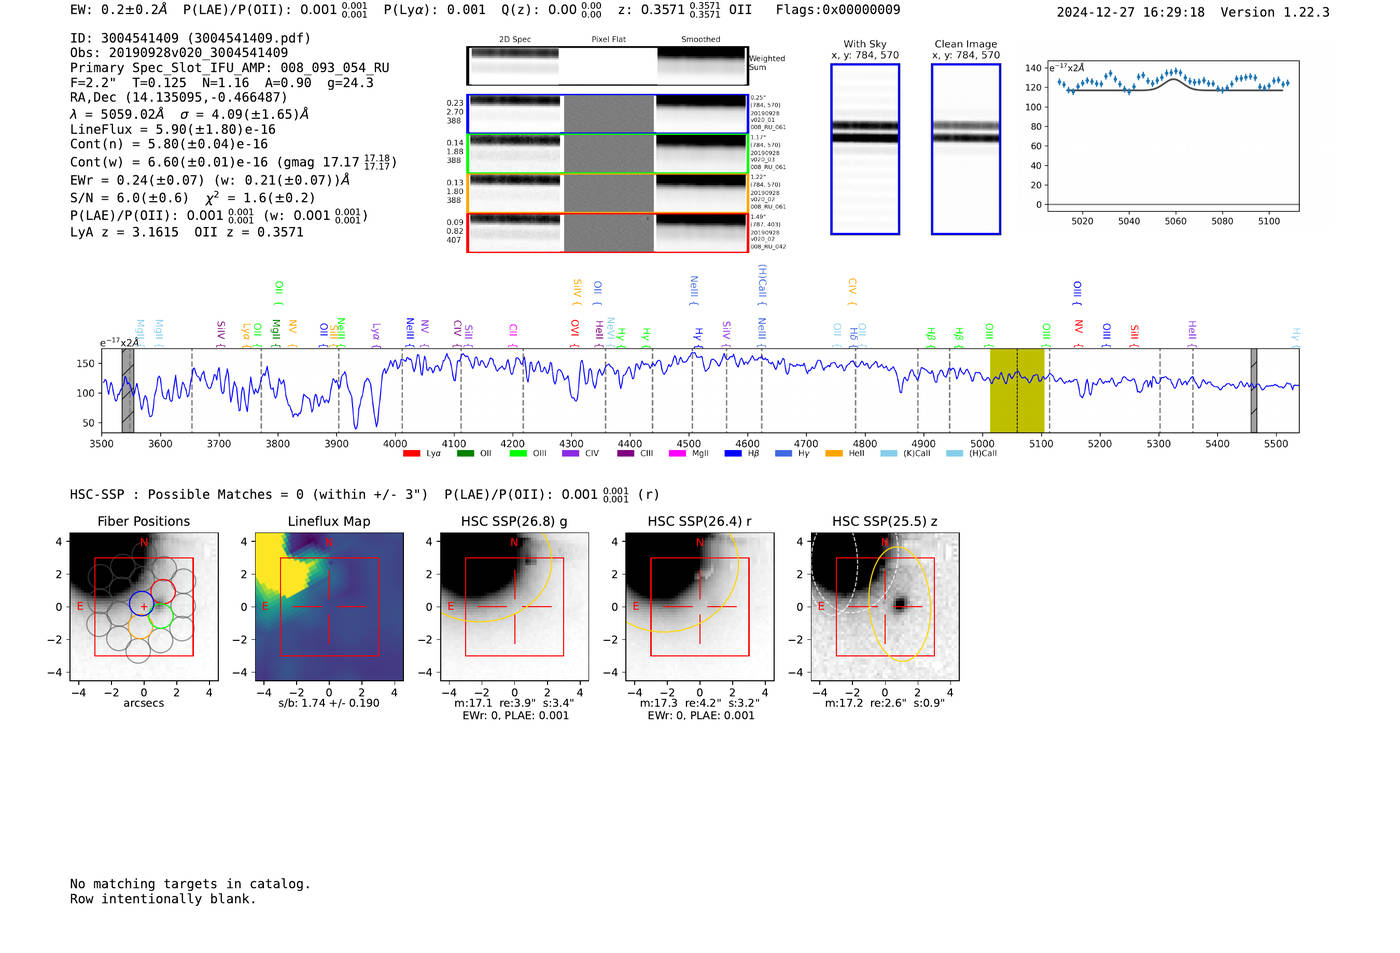
Task: Click the red fiber circle in Fiber Positions
Action: [163, 590]
